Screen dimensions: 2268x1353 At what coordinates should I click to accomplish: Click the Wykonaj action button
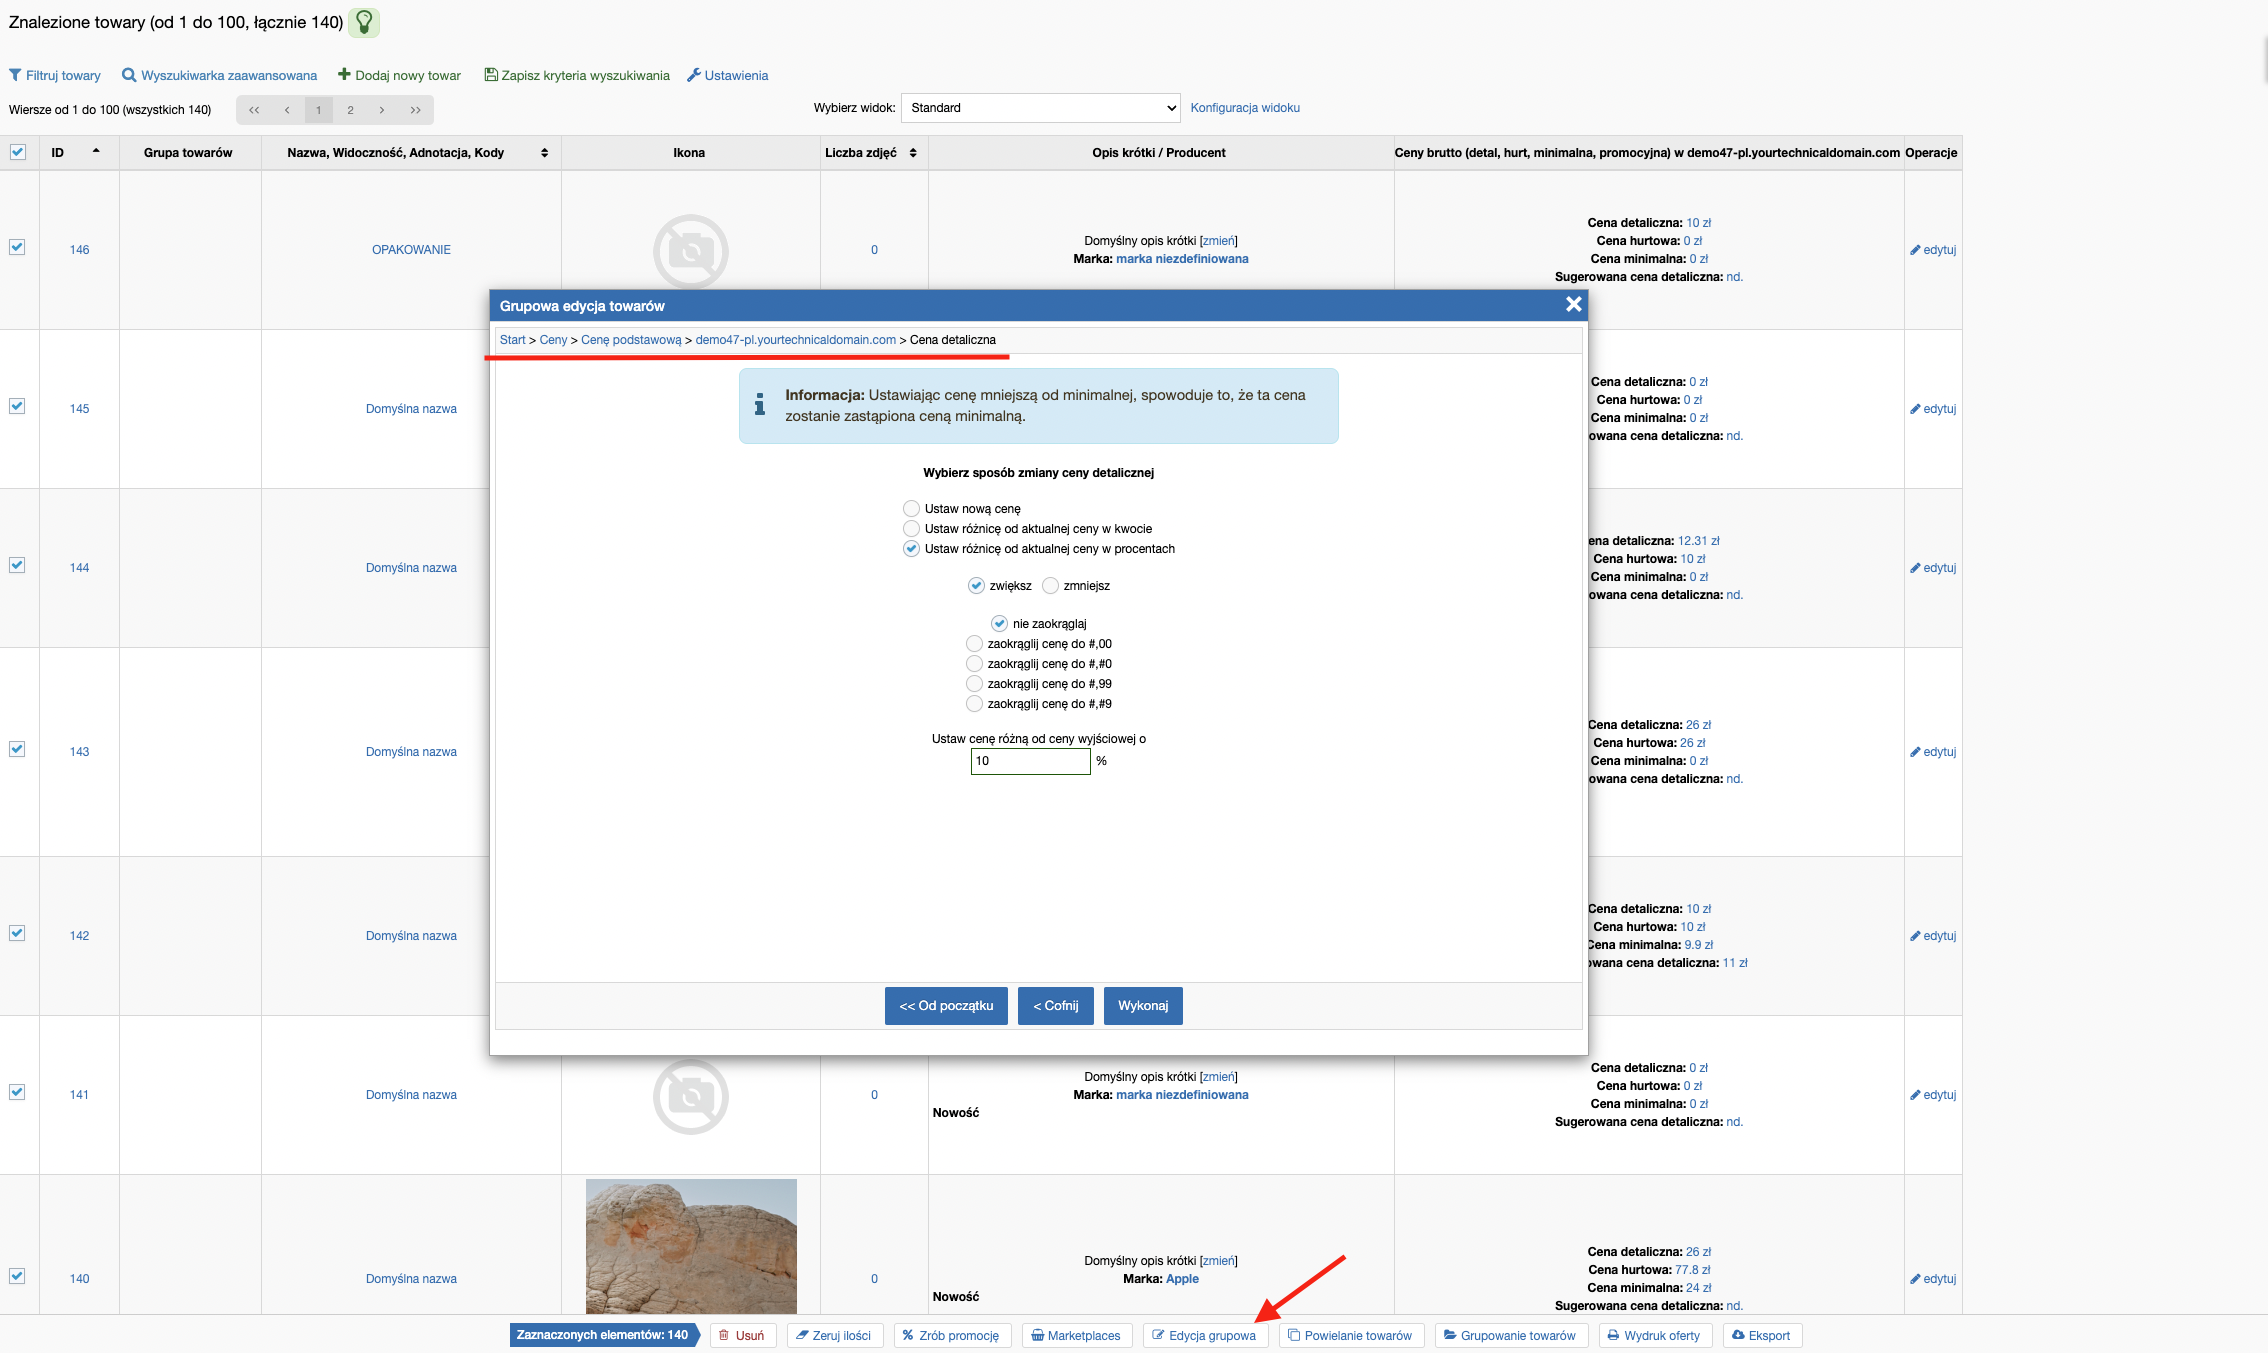click(x=1140, y=1005)
